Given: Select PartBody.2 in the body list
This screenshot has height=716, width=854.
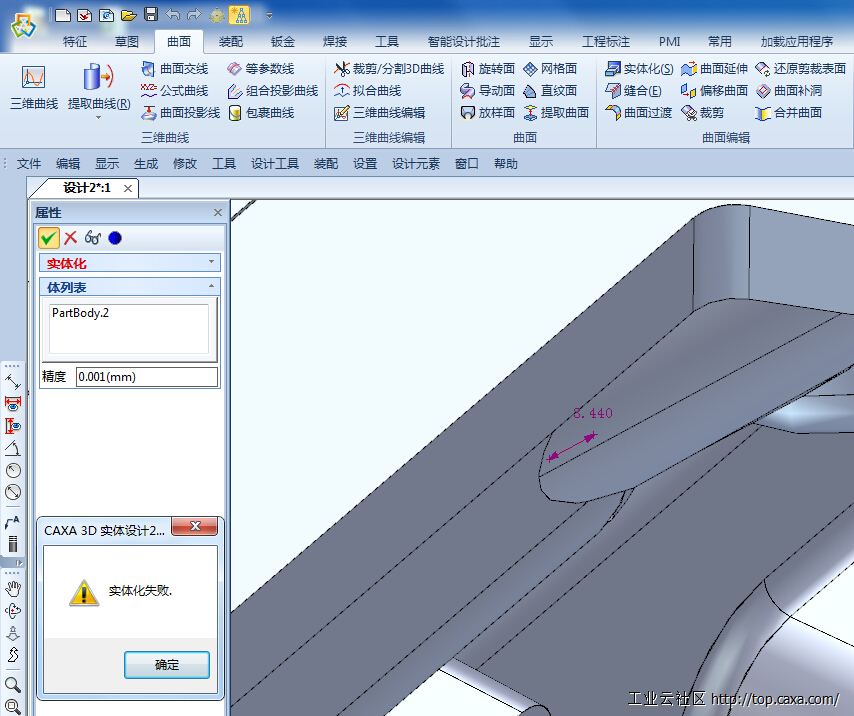Looking at the screenshot, I should [81, 313].
